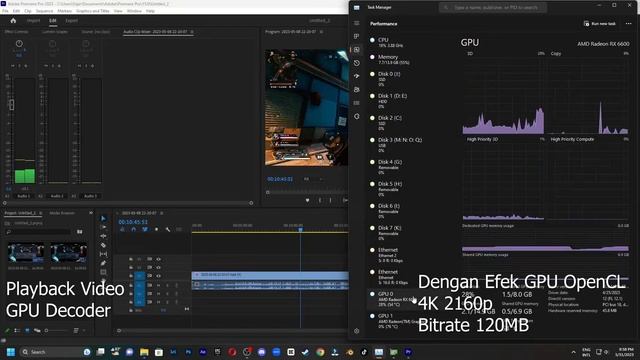This screenshot has height=360, width=640.
Task: Click the timeline playhead marker
Action: [300, 230]
